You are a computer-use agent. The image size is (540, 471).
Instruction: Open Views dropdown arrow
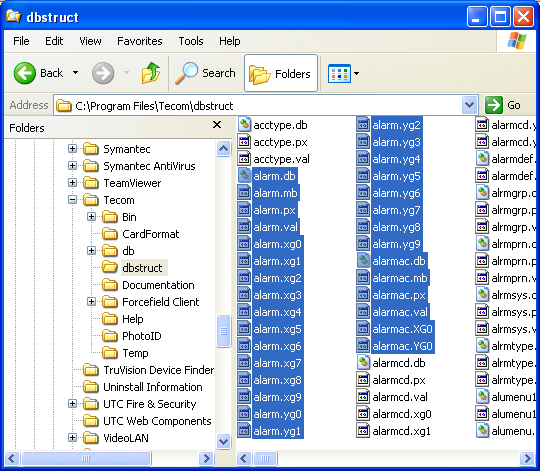click(356, 73)
